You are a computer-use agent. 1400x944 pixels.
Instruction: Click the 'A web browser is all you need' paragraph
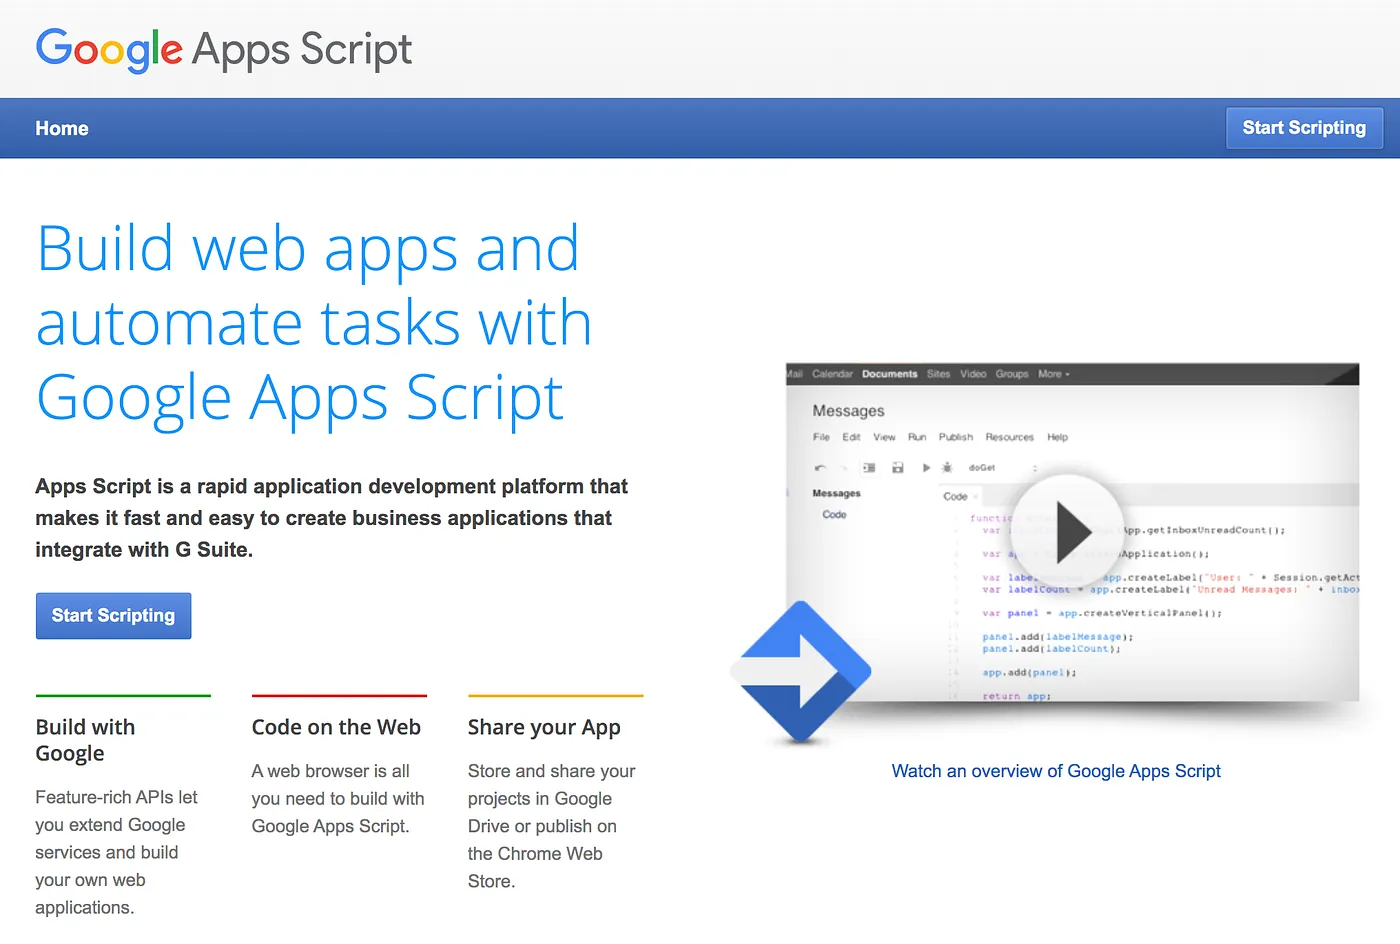pos(338,798)
